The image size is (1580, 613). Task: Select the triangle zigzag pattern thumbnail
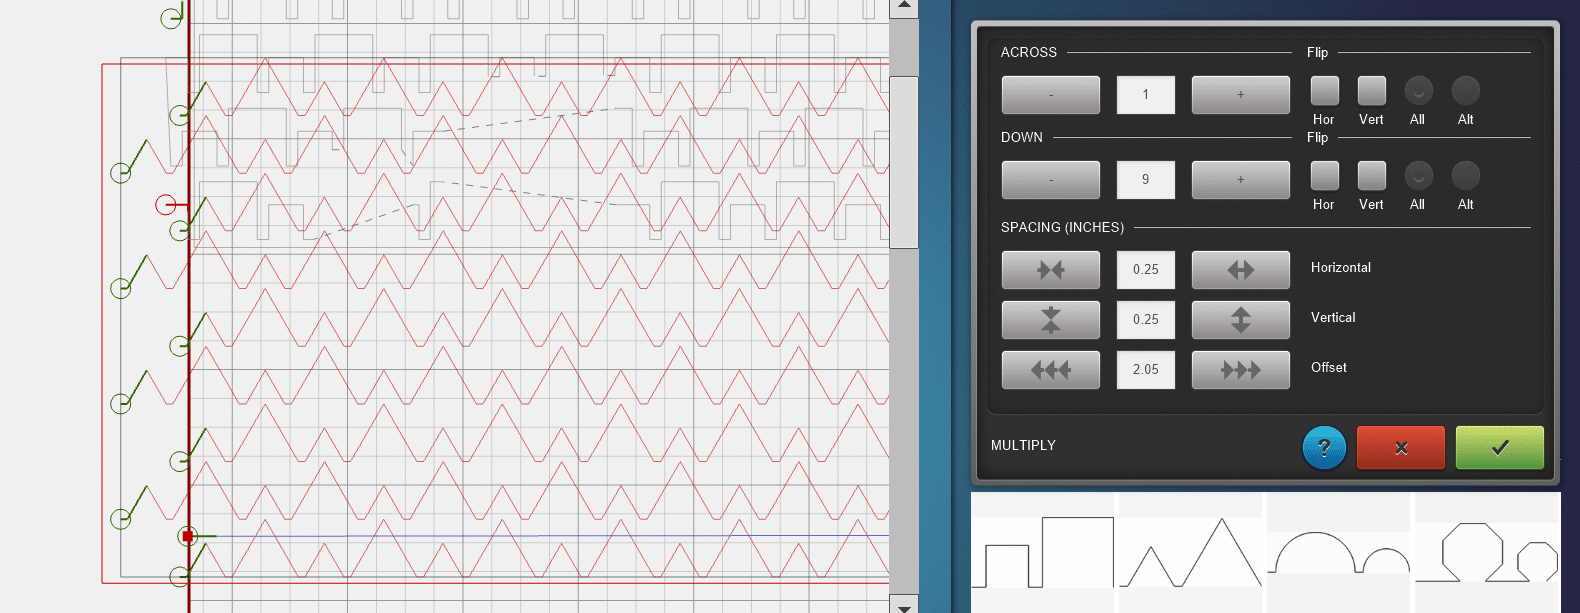tap(1190, 552)
